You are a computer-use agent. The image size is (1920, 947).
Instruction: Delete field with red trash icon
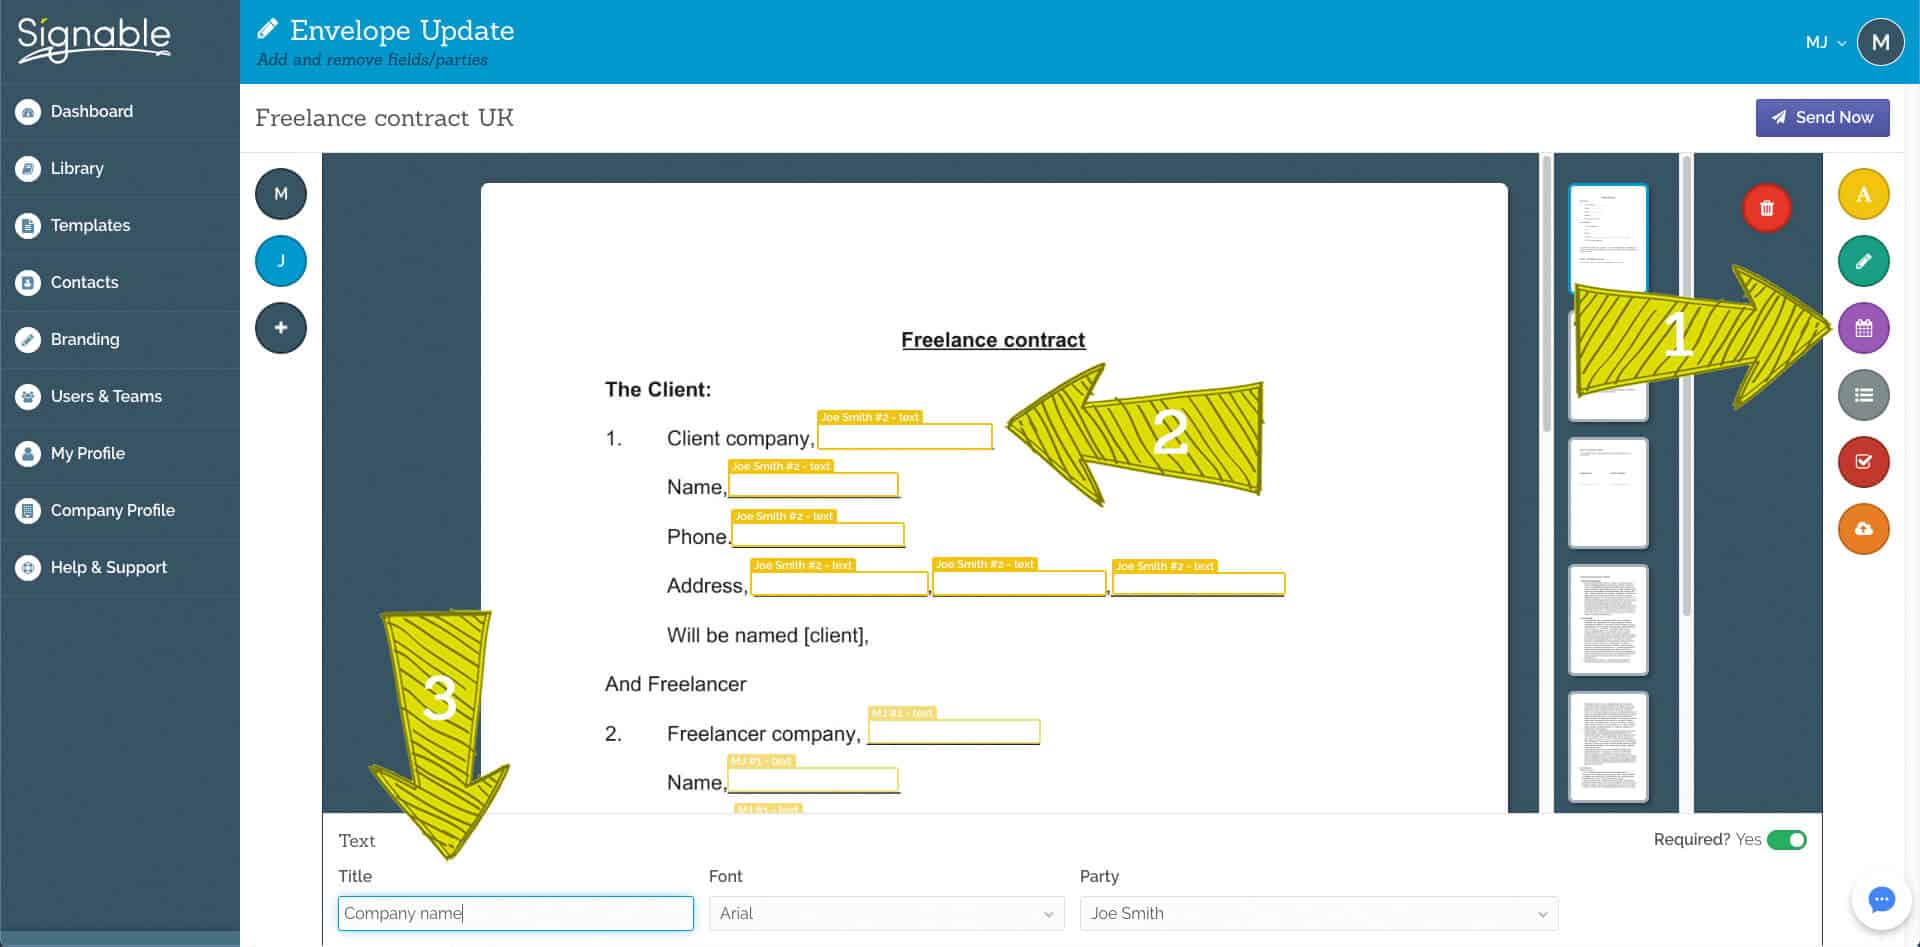click(x=1767, y=208)
